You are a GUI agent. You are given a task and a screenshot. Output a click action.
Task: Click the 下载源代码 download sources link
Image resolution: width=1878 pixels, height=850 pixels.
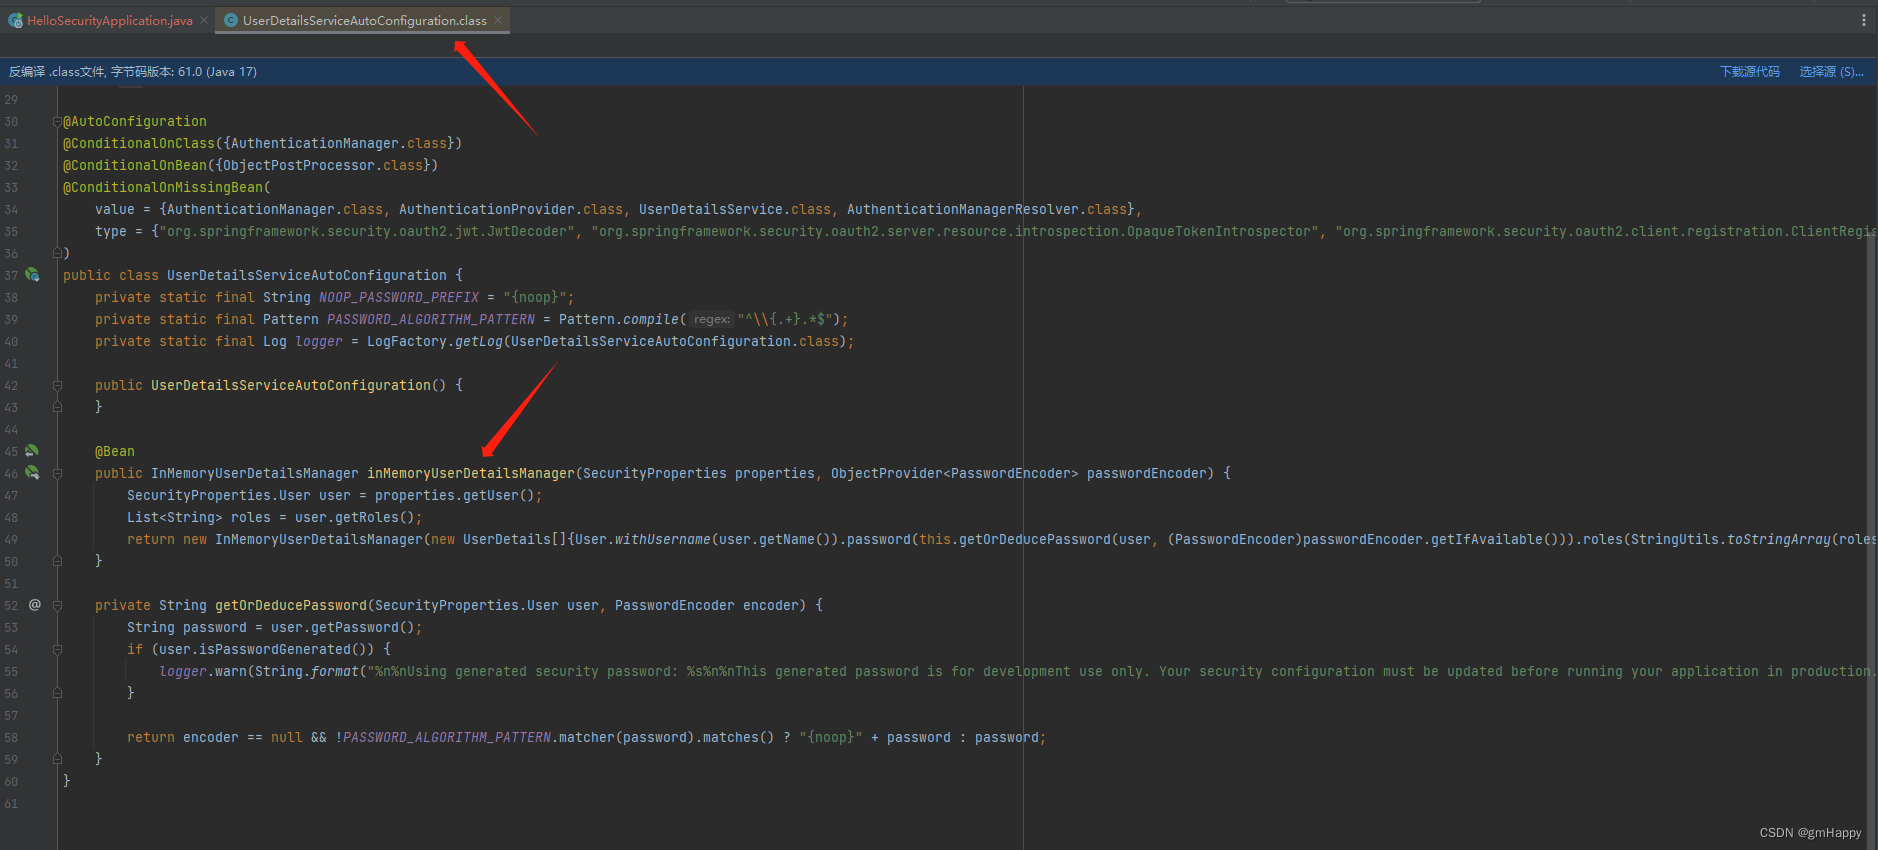tap(1749, 72)
